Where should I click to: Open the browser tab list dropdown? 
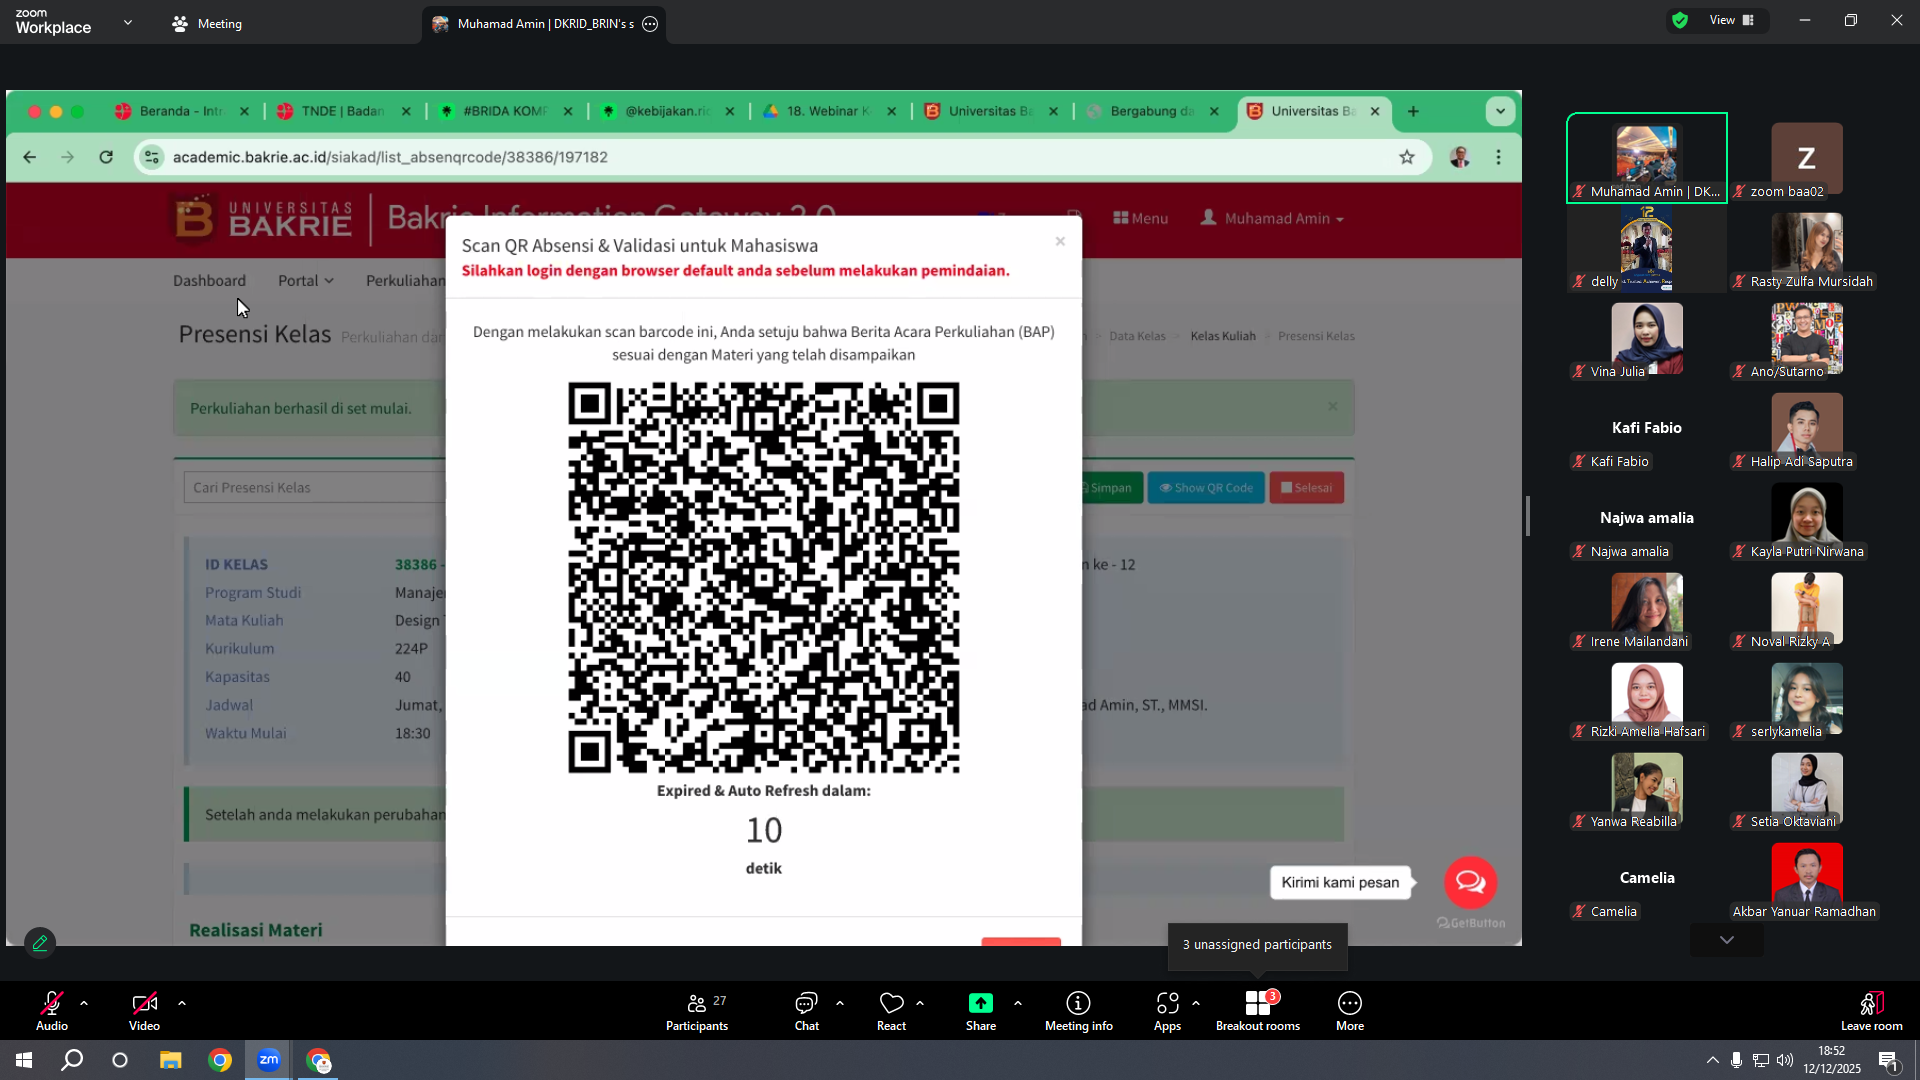click(1500, 111)
